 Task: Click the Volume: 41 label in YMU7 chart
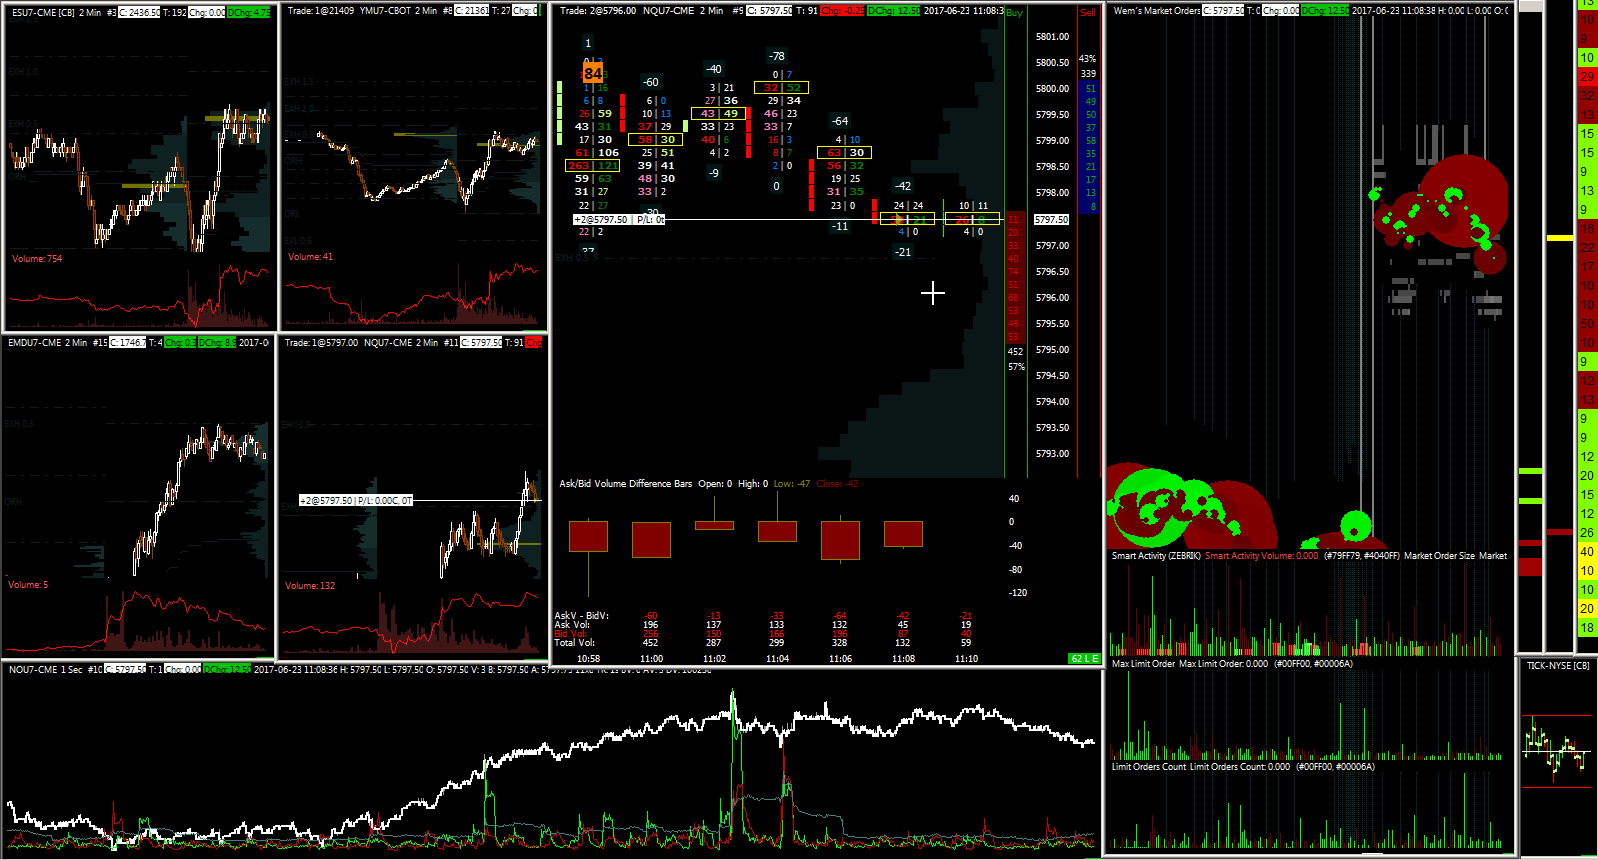[310, 257]
